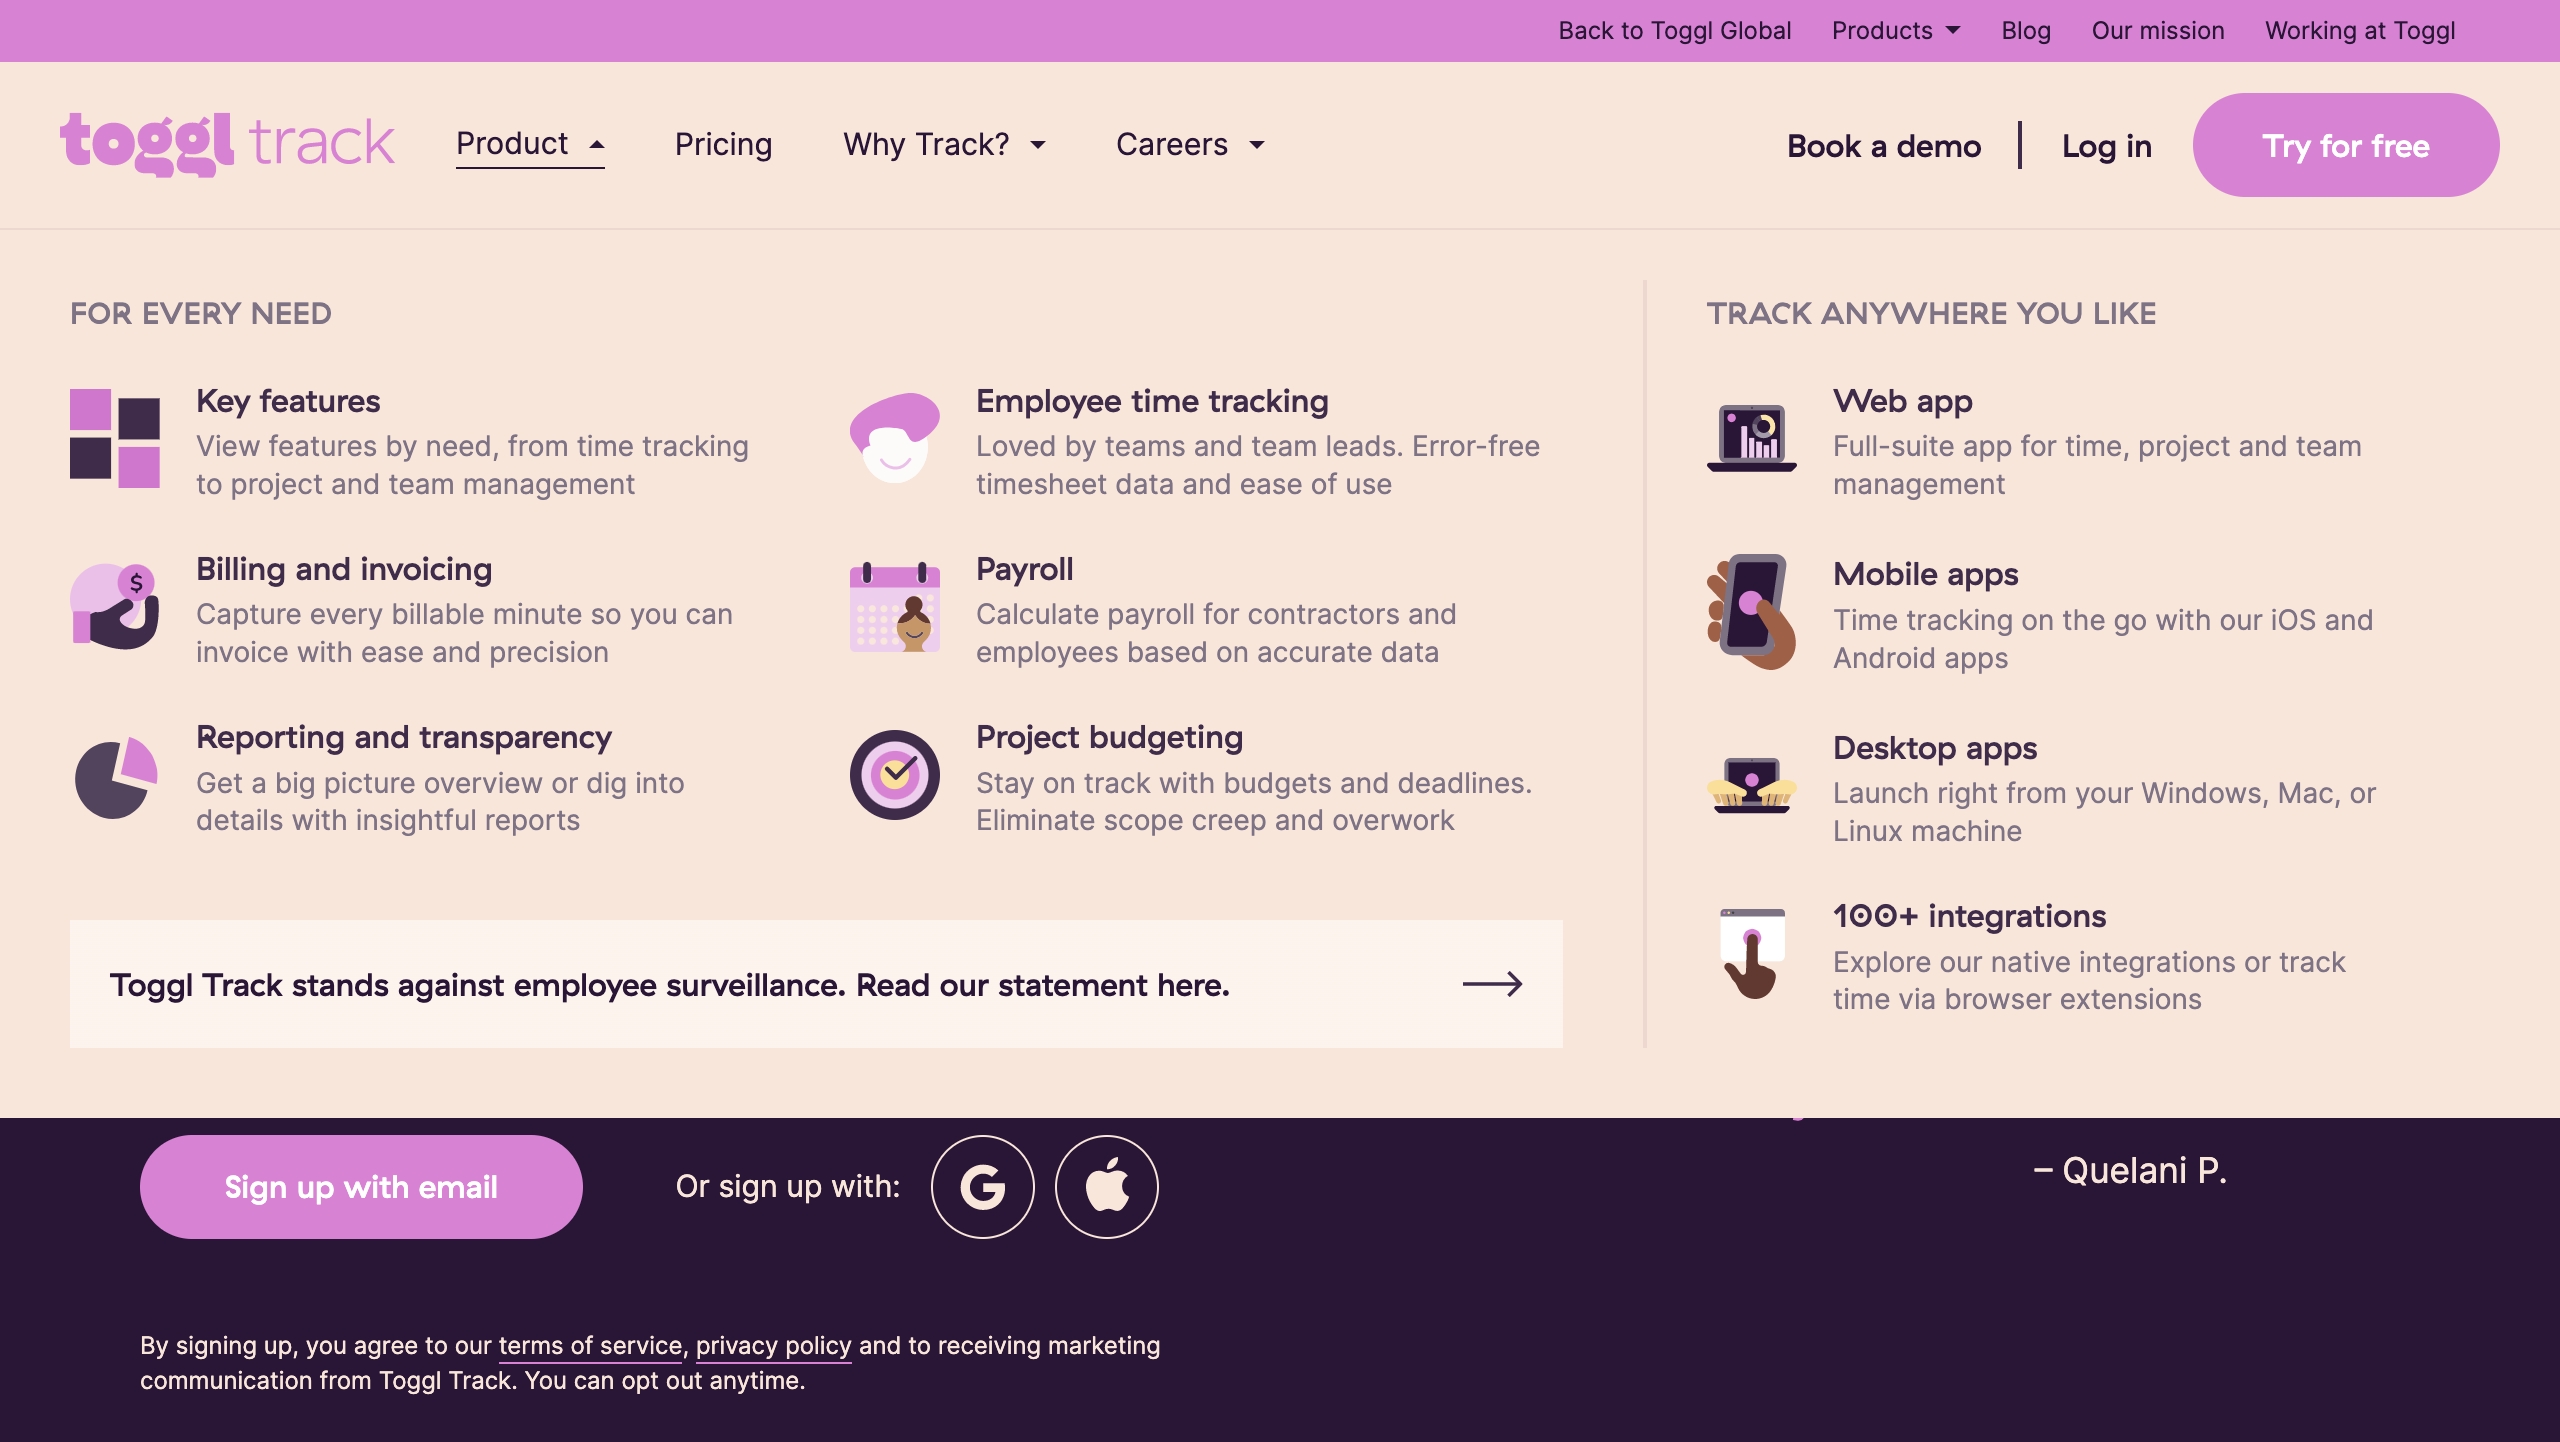Click the Toggl Track logo
This screenshot has height=1442, width=2560.
click(227, 144)
